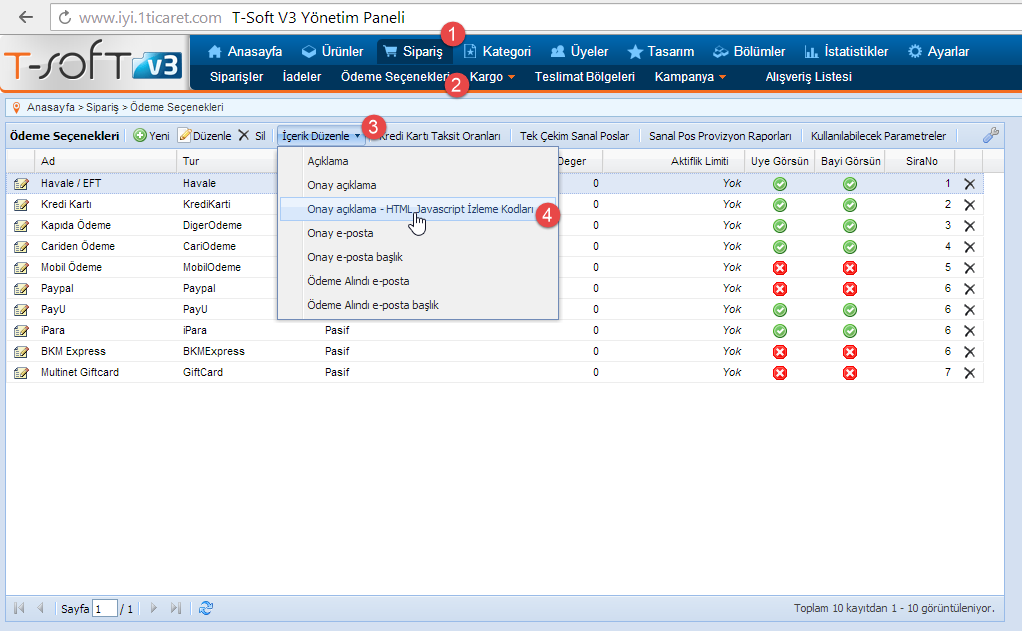The width and height of the screenshot is (1022, 631).
Task: Go to the next page in pager
Action: click(154, 608)
